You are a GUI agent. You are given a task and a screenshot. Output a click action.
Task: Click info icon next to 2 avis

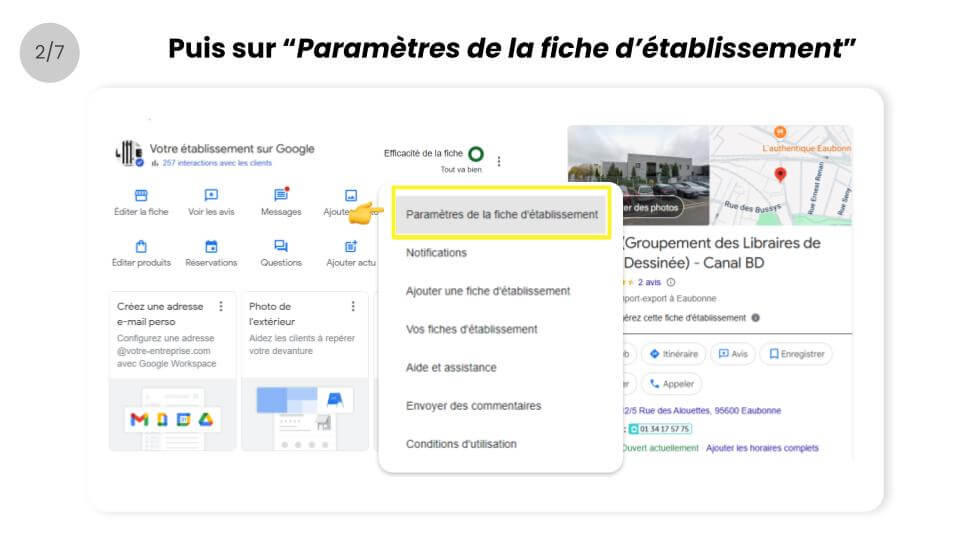(671, 282)
